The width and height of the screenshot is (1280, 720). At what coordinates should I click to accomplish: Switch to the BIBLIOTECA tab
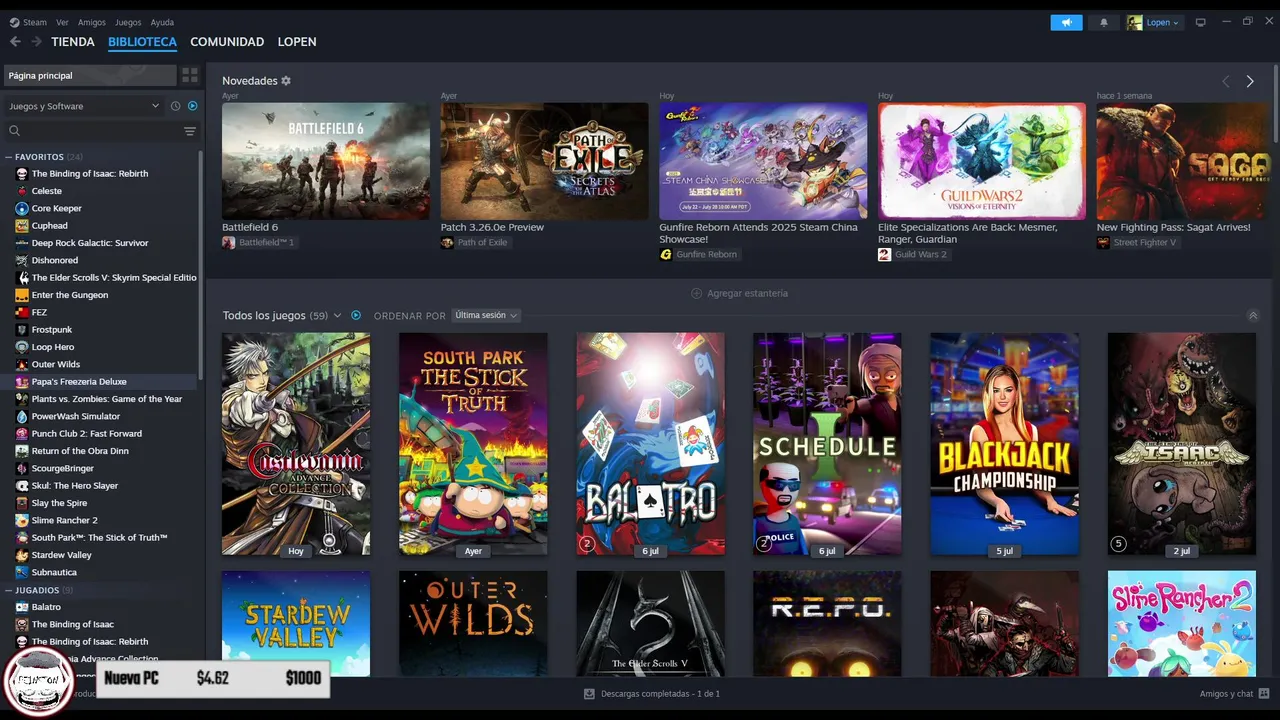(x=142, y=42)
